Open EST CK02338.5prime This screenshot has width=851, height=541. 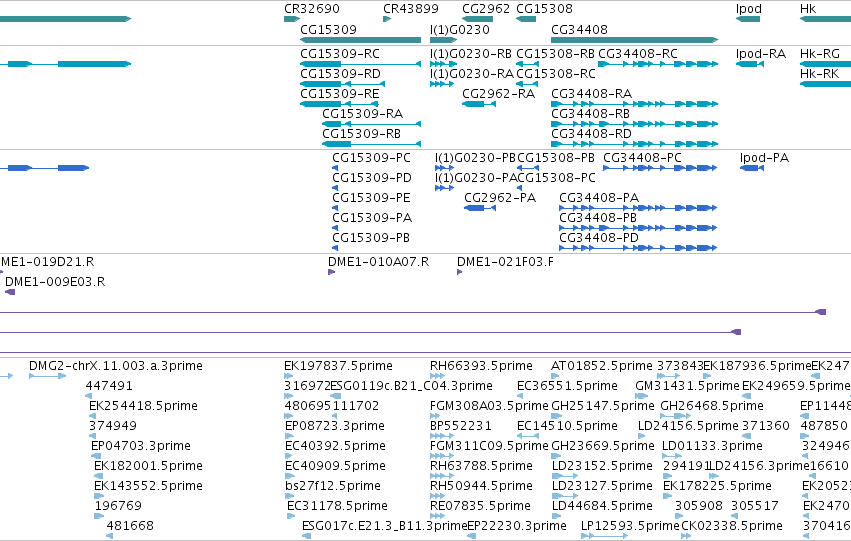pyautogui.click(x=686, y=536)
